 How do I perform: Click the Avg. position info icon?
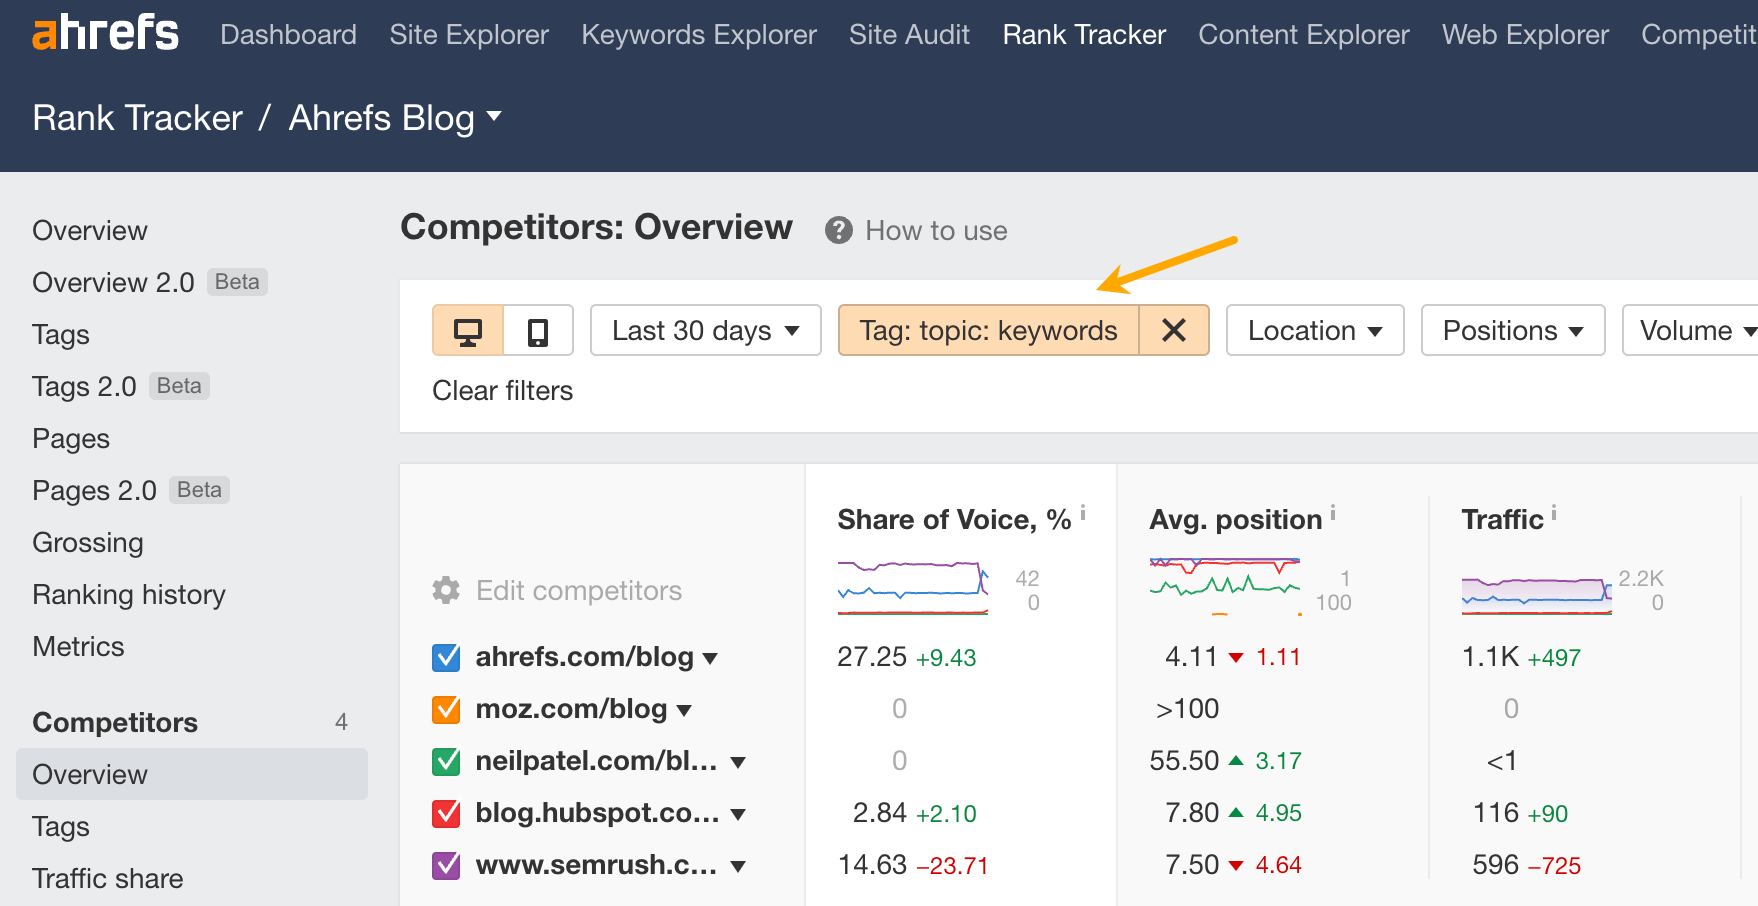[1333, 512]
